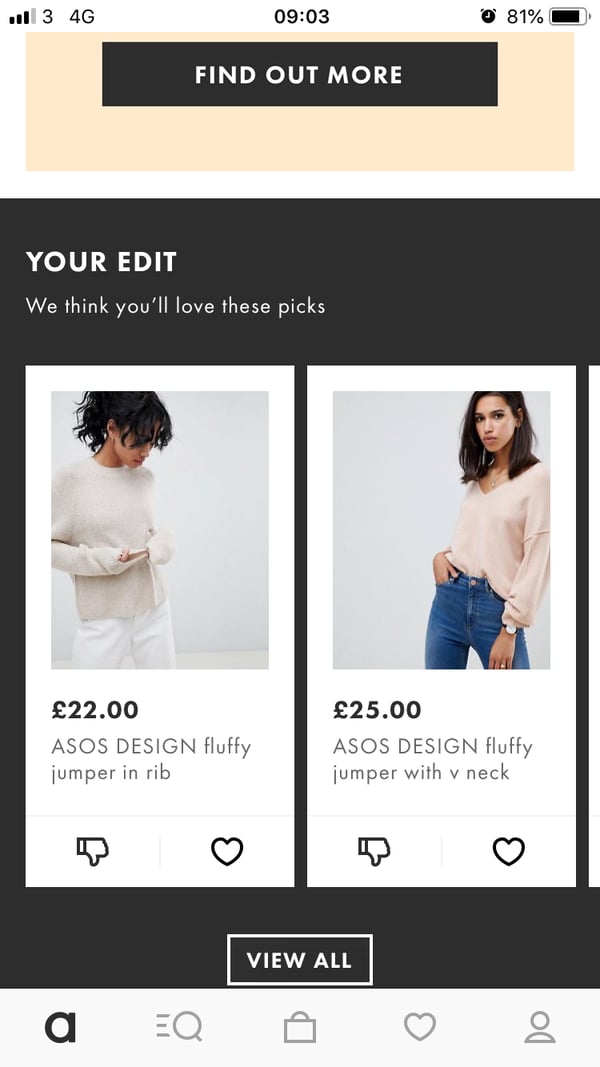Viewport: 600px width, 1067px height.
Task: Open the account profile icon
Action: 540,1027
